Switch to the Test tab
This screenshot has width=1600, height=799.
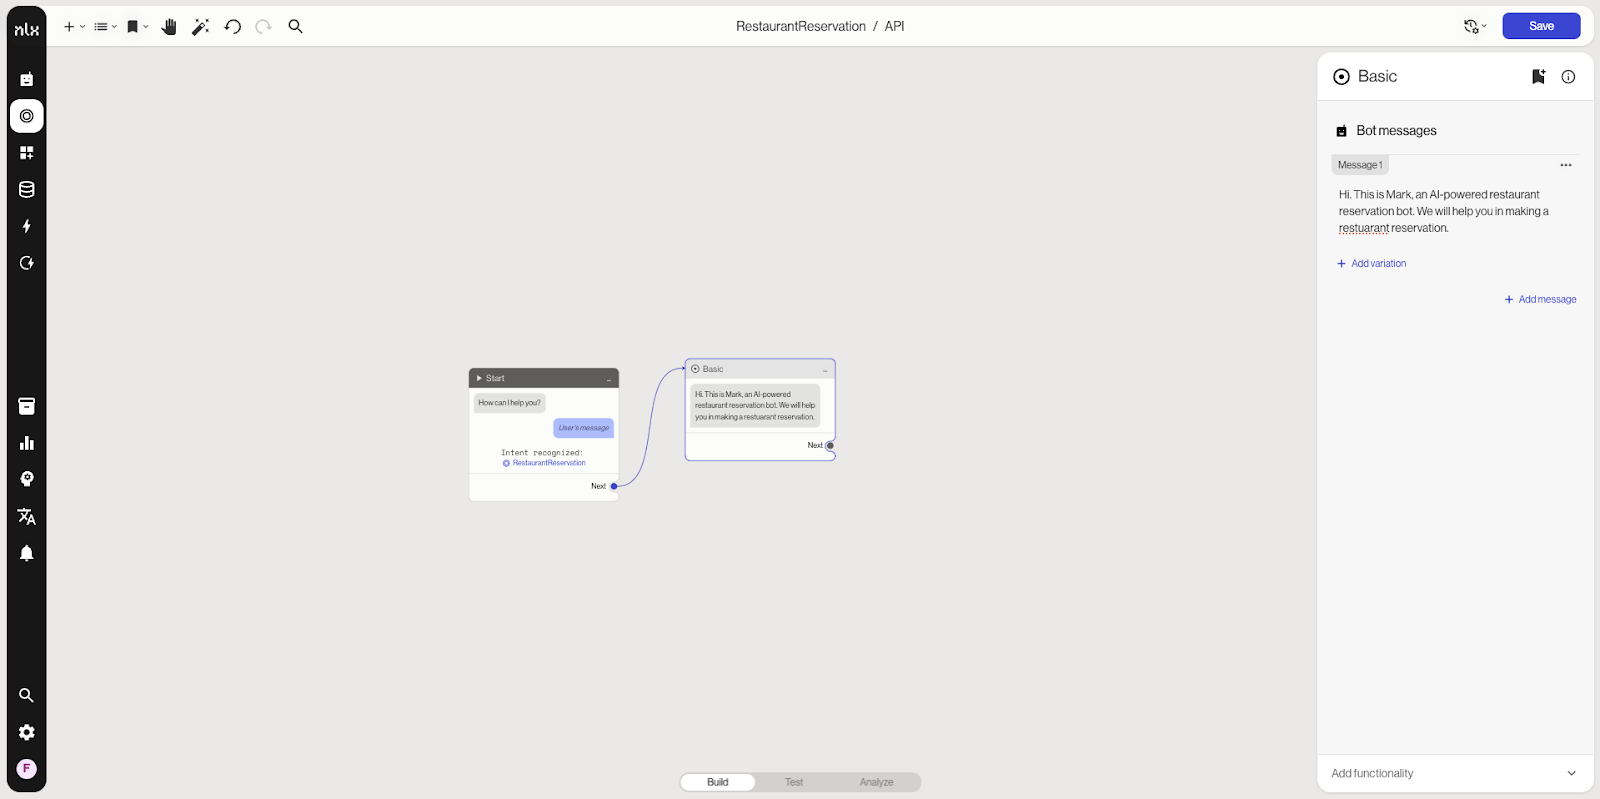[794, 782]
